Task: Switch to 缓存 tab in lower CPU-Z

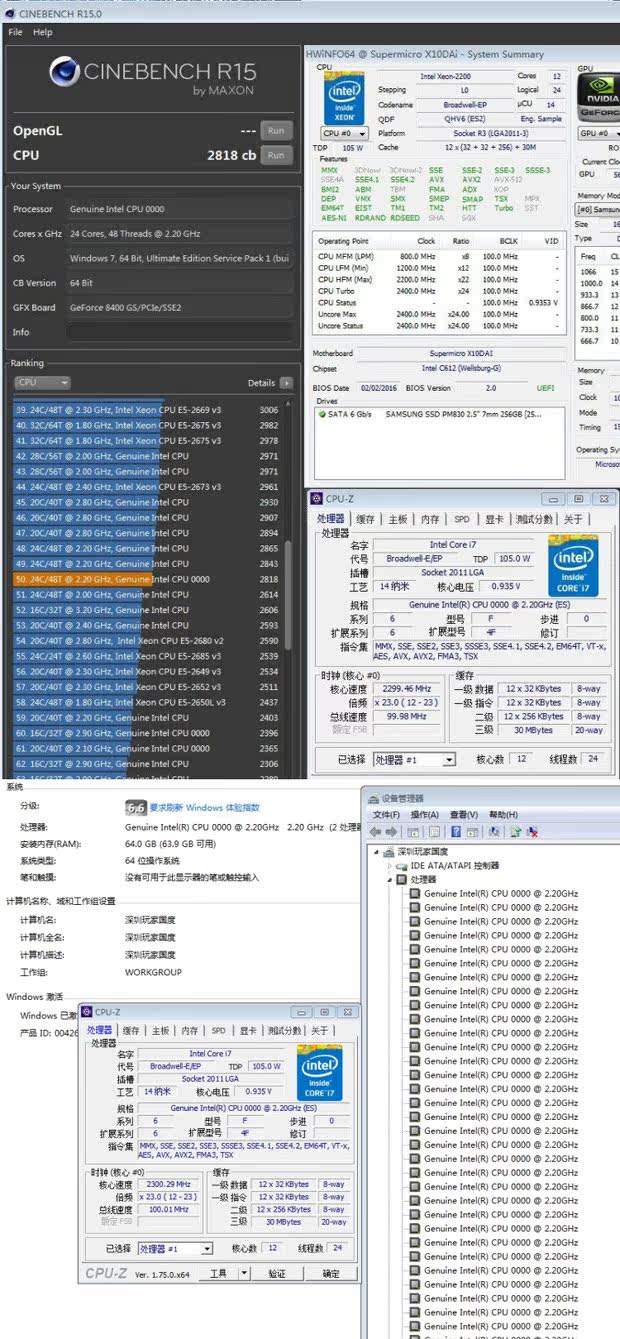Action: [x=131, y=1030]
